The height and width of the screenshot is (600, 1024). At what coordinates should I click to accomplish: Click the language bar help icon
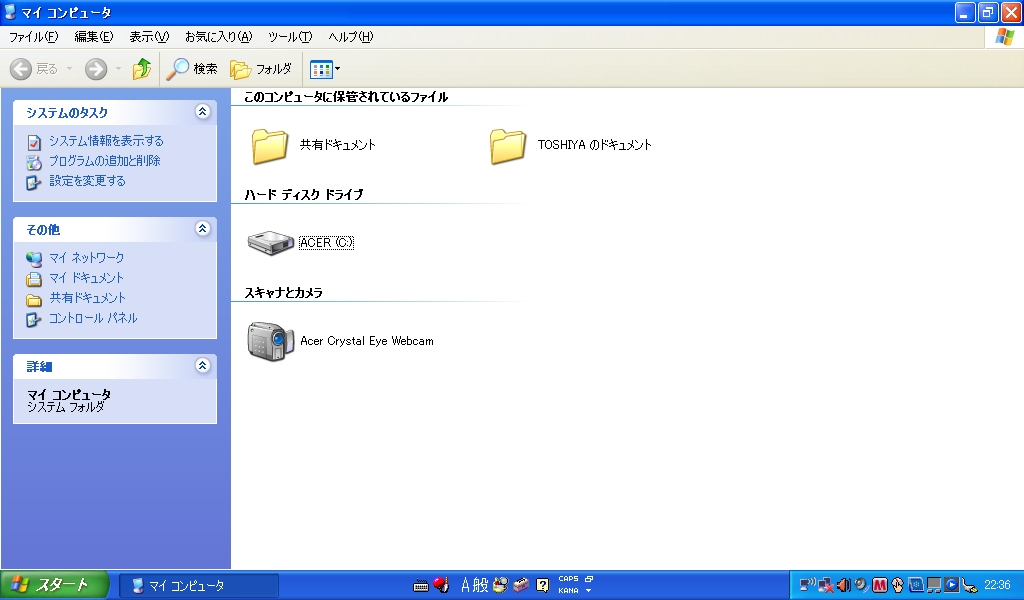tap(542, 585)
